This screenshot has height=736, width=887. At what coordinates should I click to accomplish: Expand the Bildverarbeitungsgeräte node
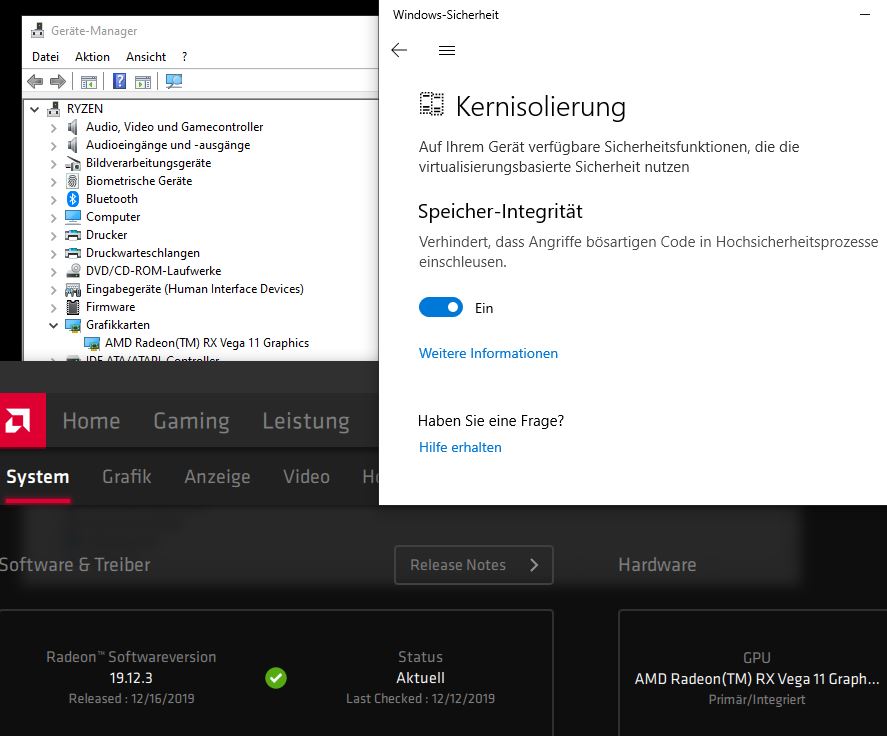tap(53, 164)
